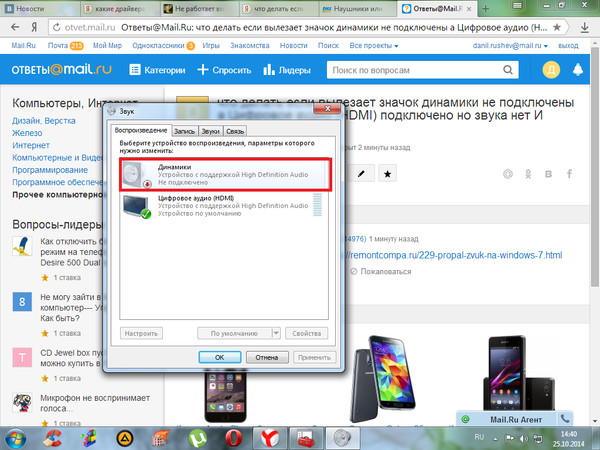Launch CCleaner from taskbar
This screenshot has height=450, width=600.
[52, 439]
